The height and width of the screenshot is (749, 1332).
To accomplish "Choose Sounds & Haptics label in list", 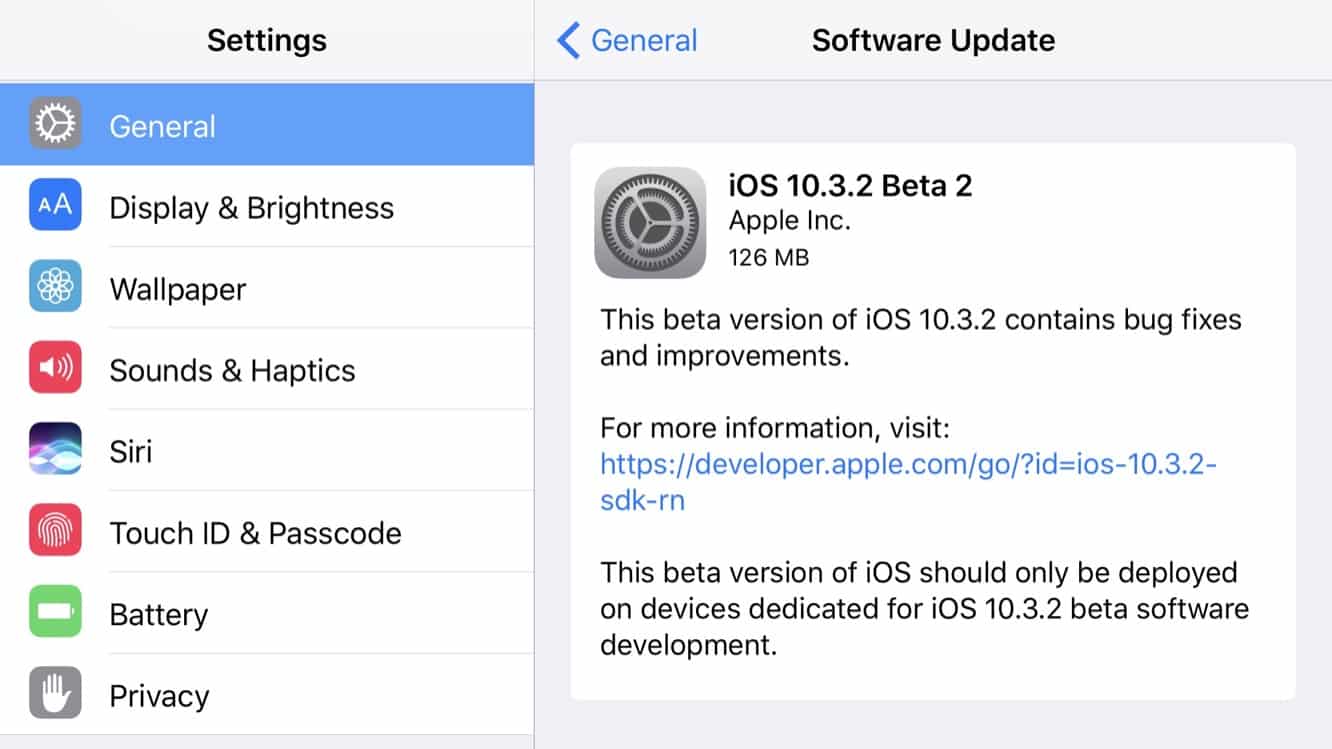I will (x=232, y=370).
